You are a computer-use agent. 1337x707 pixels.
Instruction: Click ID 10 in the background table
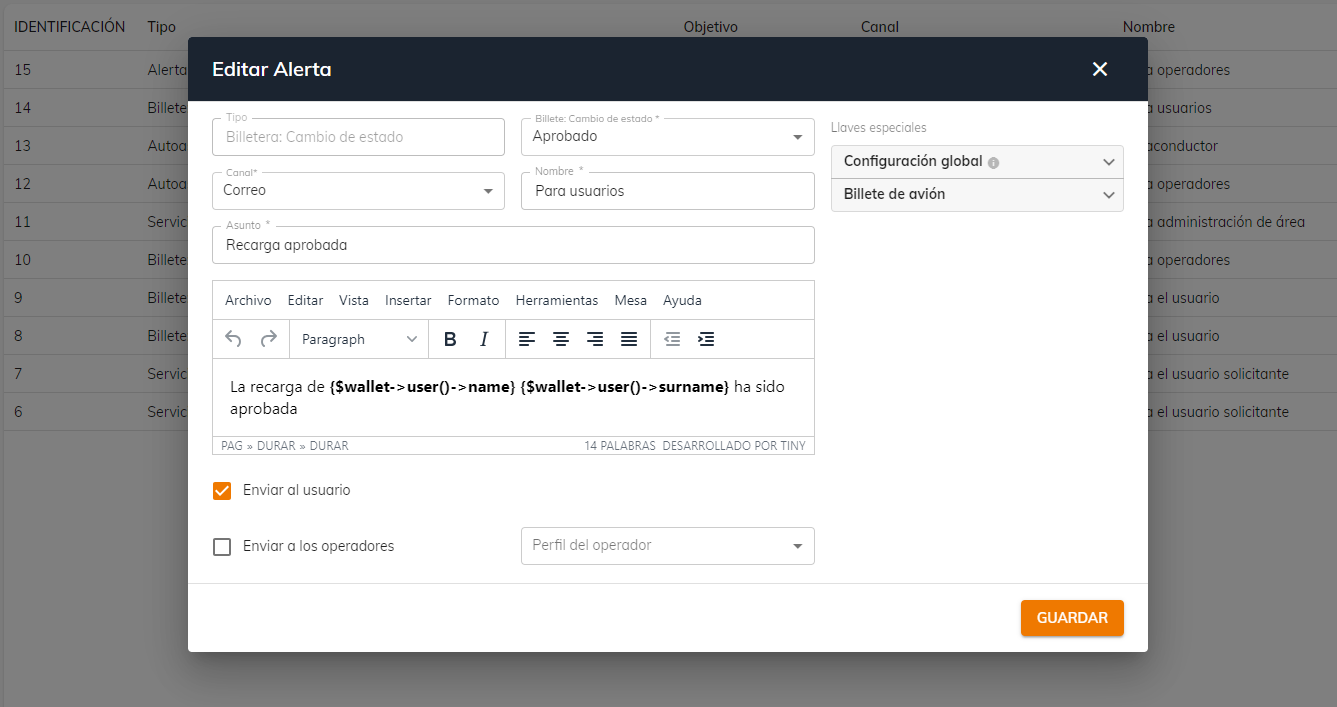[x=23, y=260]
